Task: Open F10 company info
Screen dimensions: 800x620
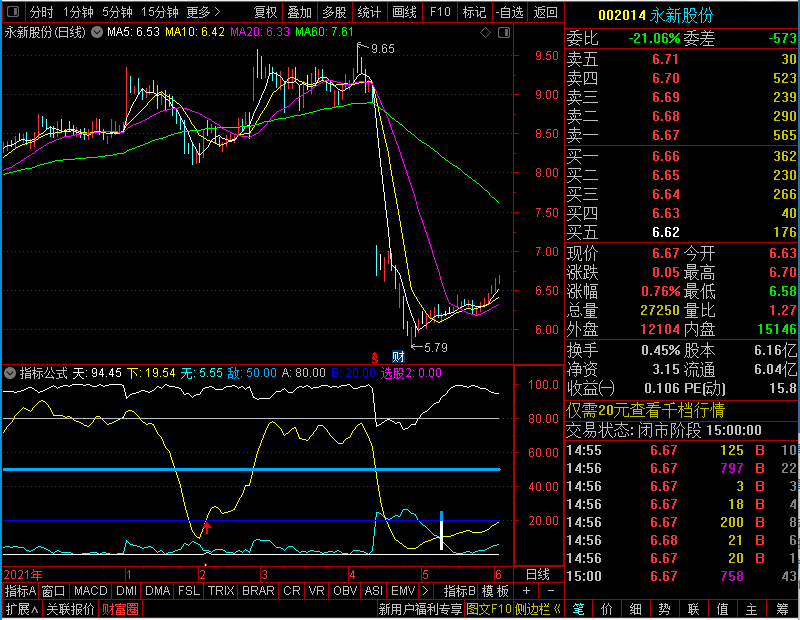Action: coord(440,12)
